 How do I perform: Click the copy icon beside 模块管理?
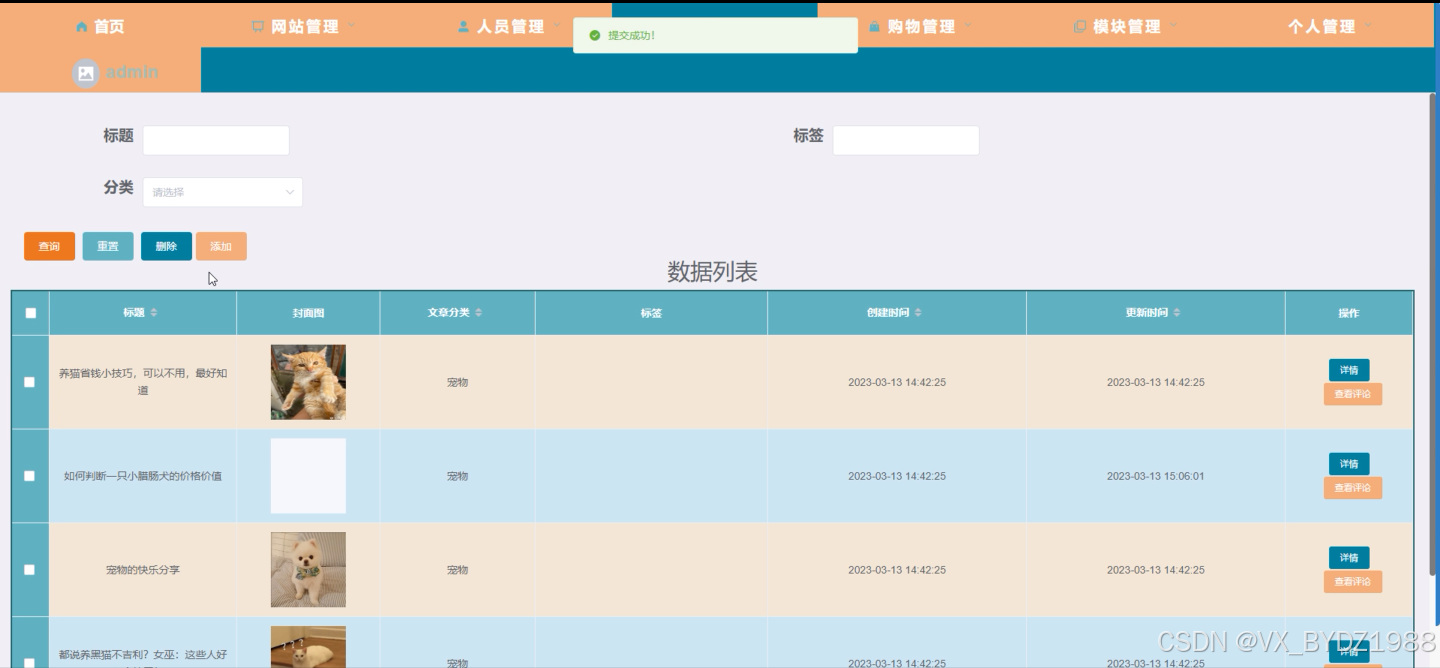1079,27
